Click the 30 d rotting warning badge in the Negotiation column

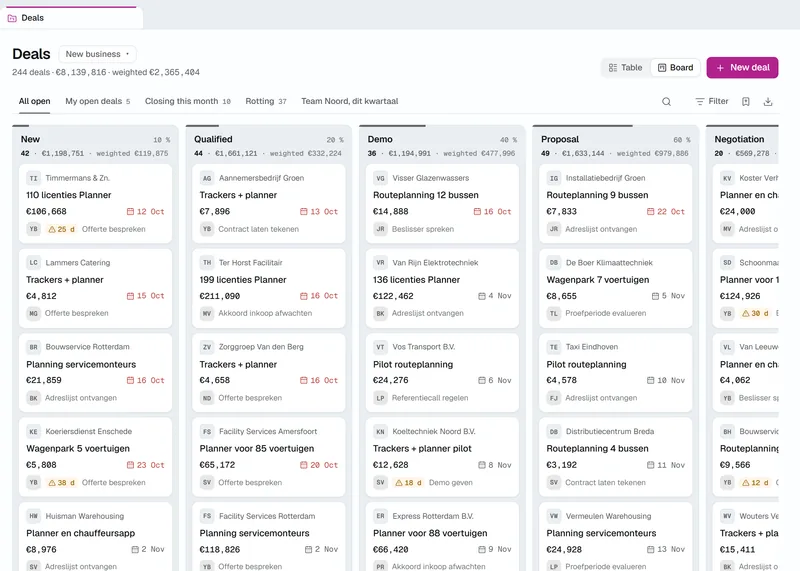pyautogui.click(x=756, y=313)
